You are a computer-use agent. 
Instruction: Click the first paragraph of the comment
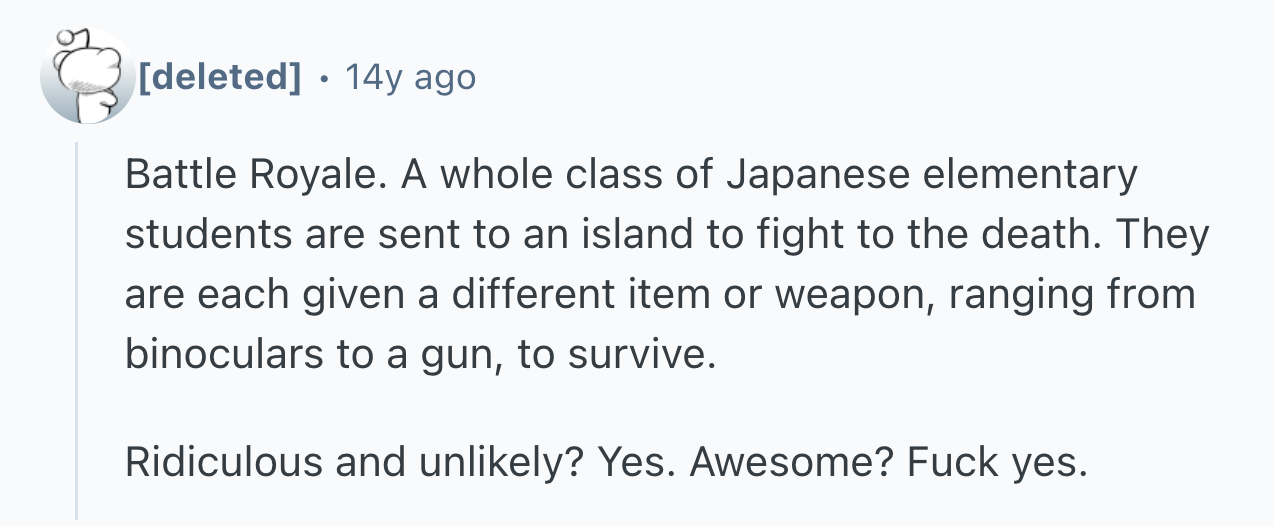coord(660,265)
